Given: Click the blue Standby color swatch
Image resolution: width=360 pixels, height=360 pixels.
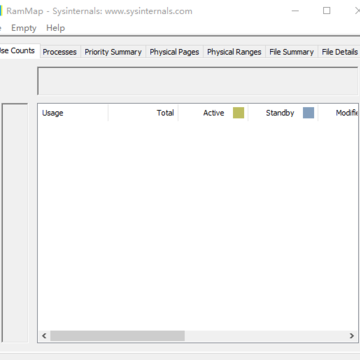Looking at the screenshot, I should point(308,113).
